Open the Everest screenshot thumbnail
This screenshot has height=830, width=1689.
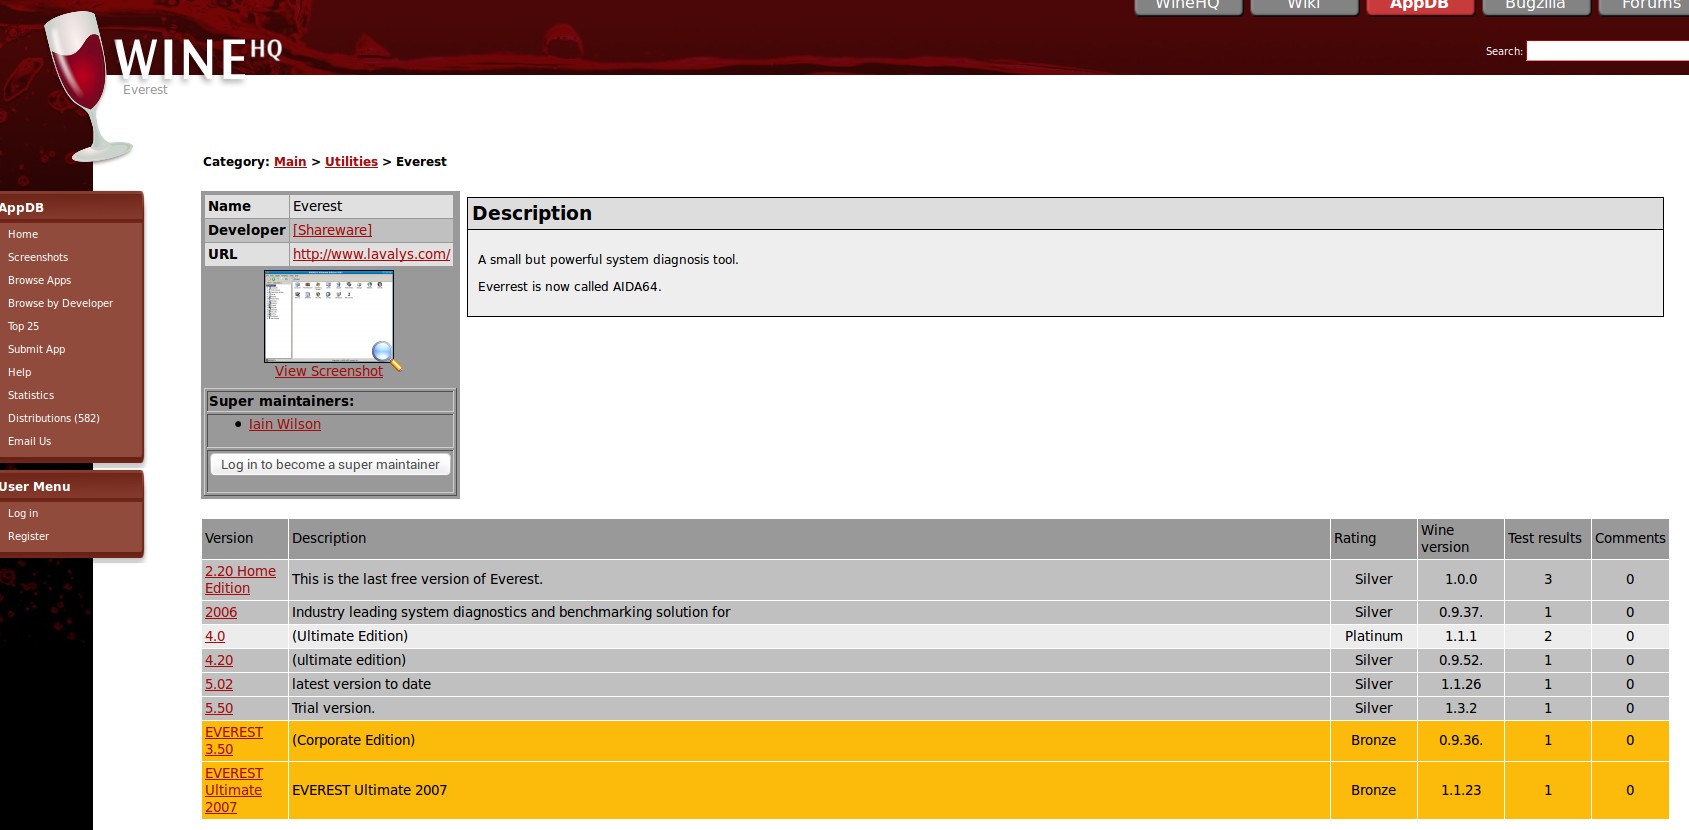[x=328, y=315]
